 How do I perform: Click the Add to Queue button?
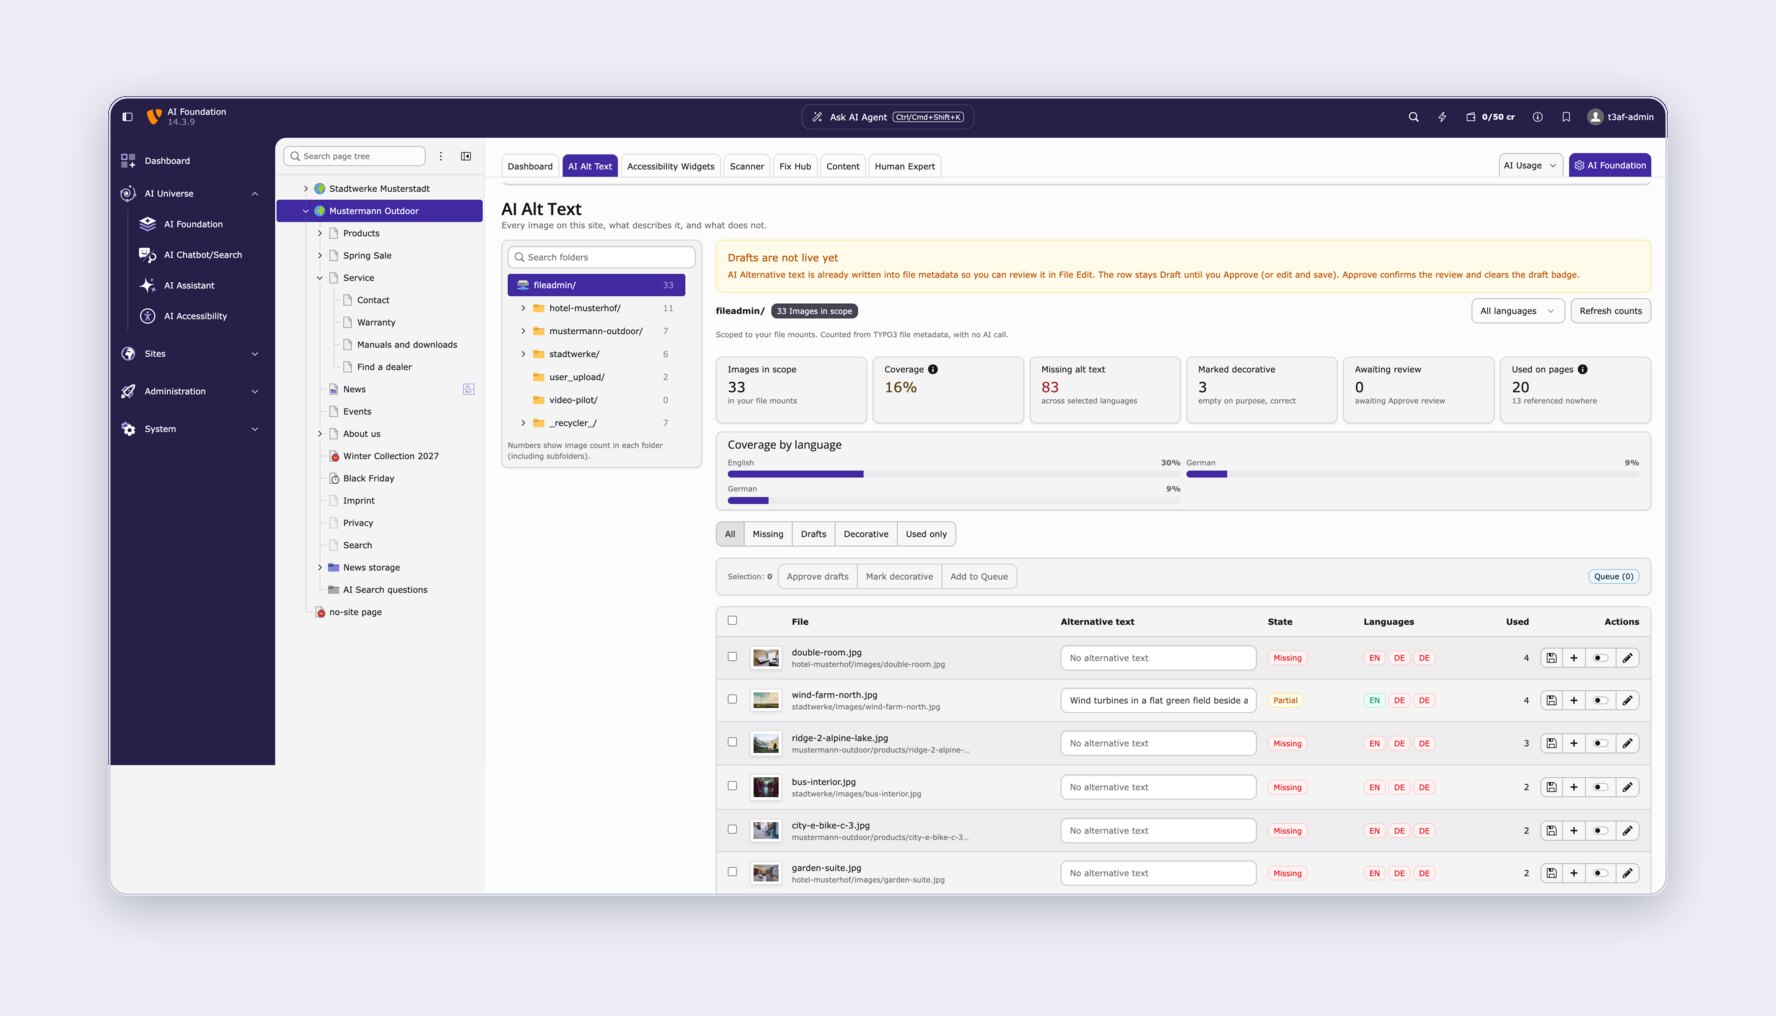(979, 577)
